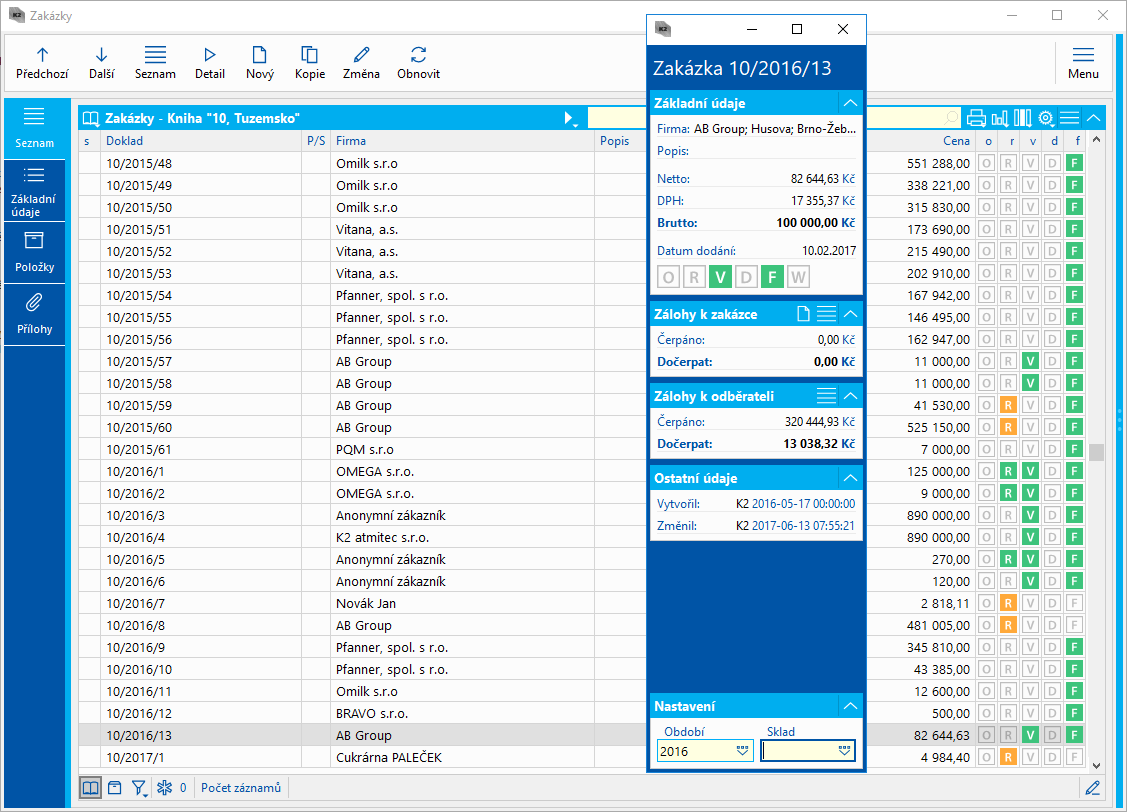Image resolution: width=1127 pixels, height=812 pixels.
Task: Click the Počet záznamů button
Action: click(x=241, y=788)
